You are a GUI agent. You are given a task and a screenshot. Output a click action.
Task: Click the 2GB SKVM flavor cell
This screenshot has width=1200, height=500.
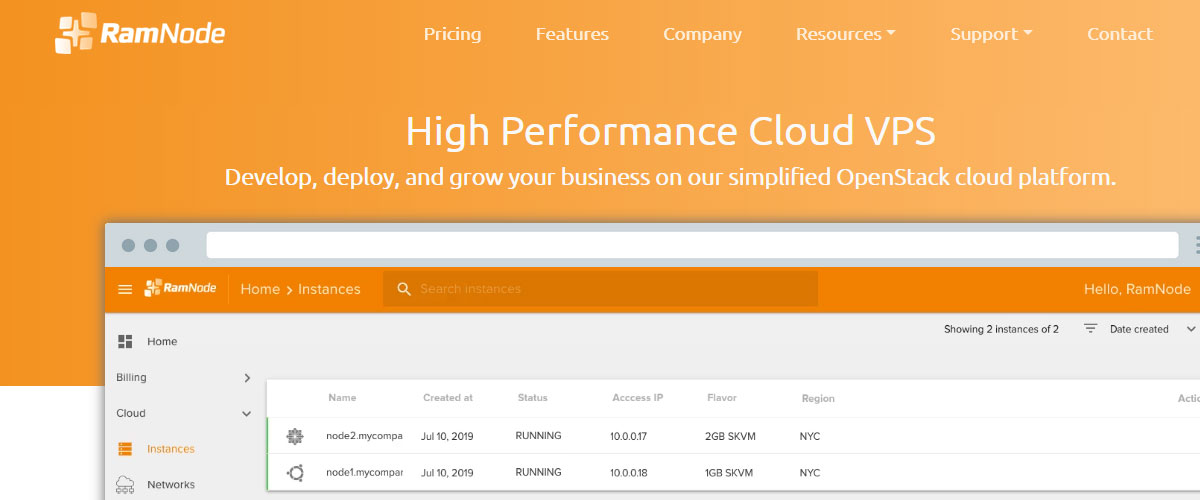(x=732, y=436)
